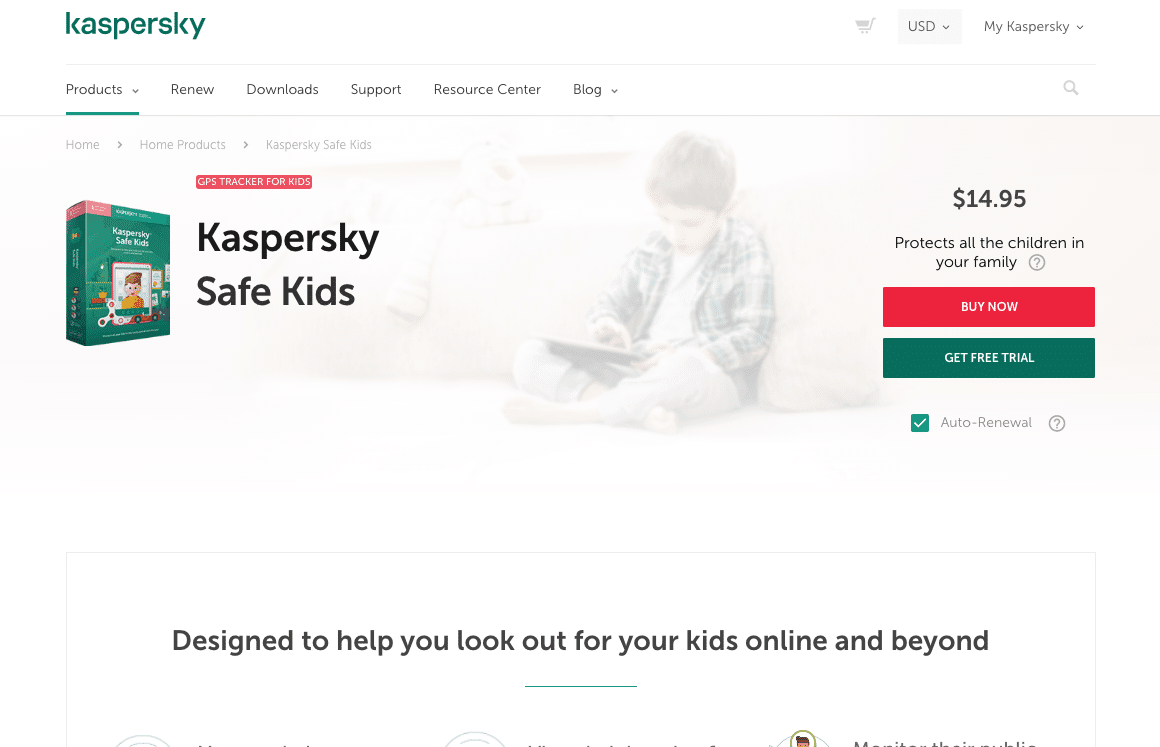This screenshot has height=747, width=1160.
Task: Click the Kaspersky Safe Kids box image
Action: (117, 272)
